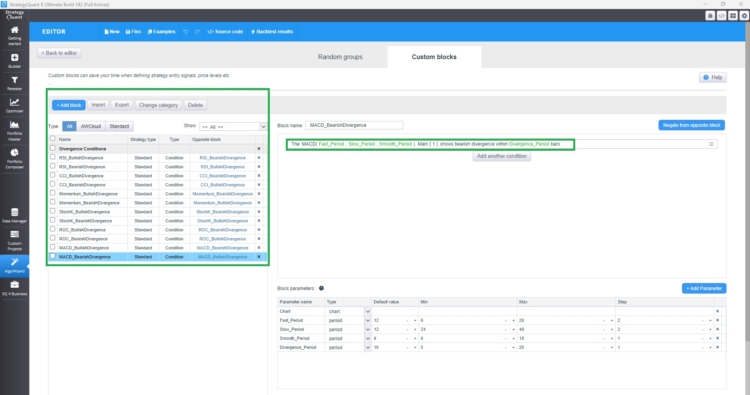Remove the Chart parameter row
The height and width of the screenshot is (395, 750).
717,311
